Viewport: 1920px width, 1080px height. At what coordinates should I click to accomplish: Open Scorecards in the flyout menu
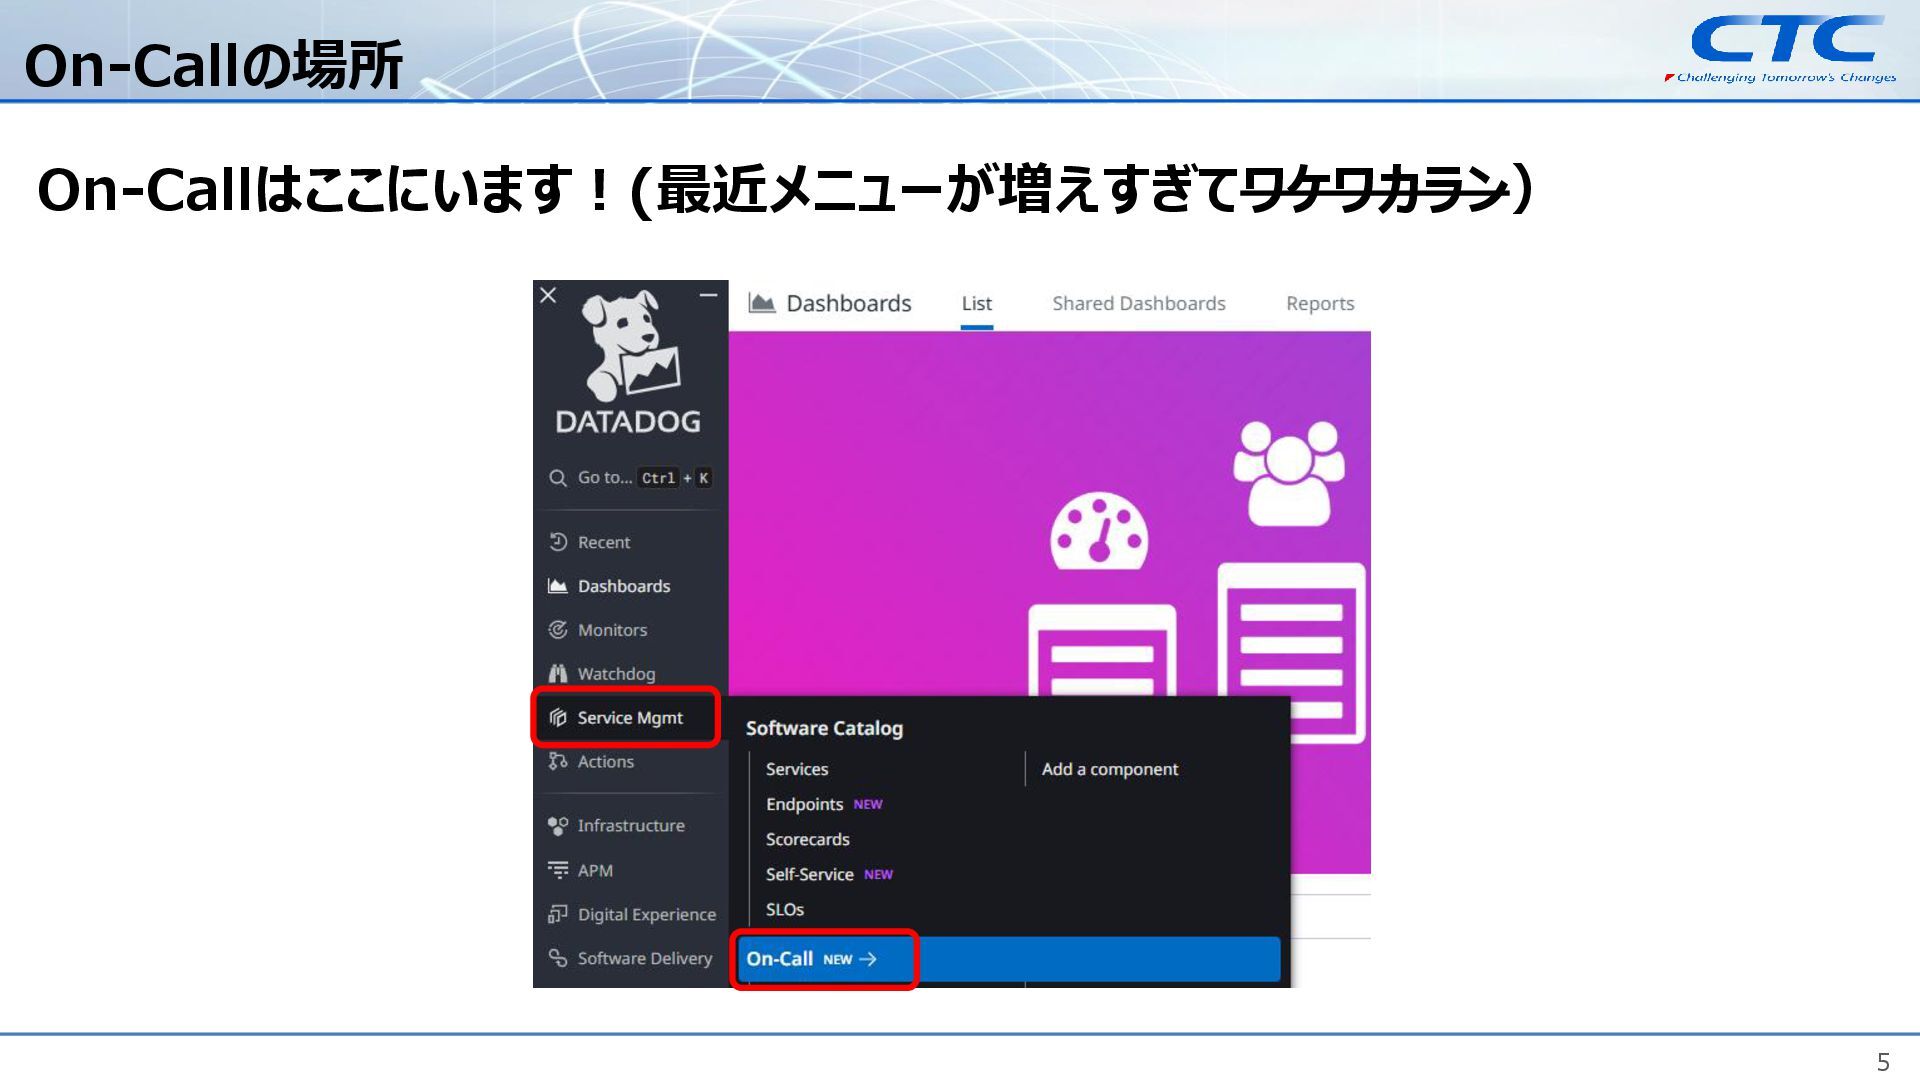808,839
